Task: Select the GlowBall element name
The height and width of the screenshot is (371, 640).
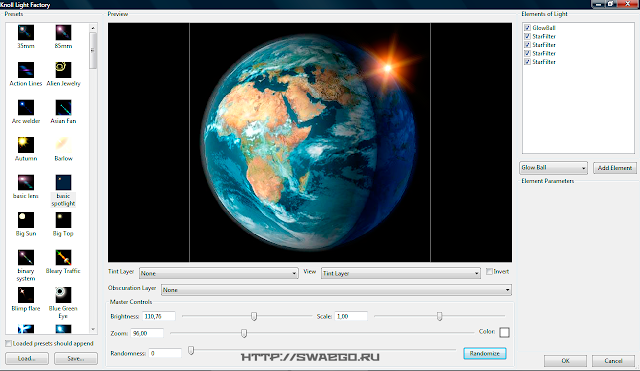Action: (544, 28)
